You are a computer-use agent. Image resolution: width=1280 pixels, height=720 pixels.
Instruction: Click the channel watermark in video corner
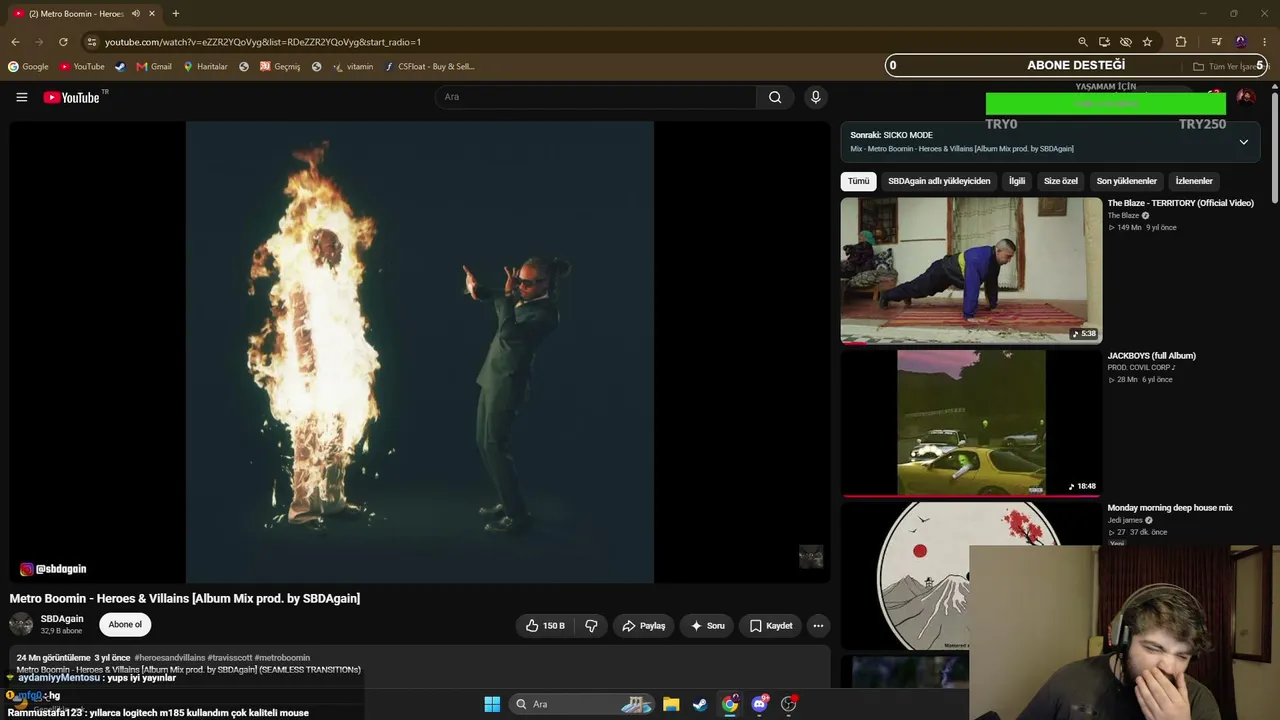pos(811,557)
